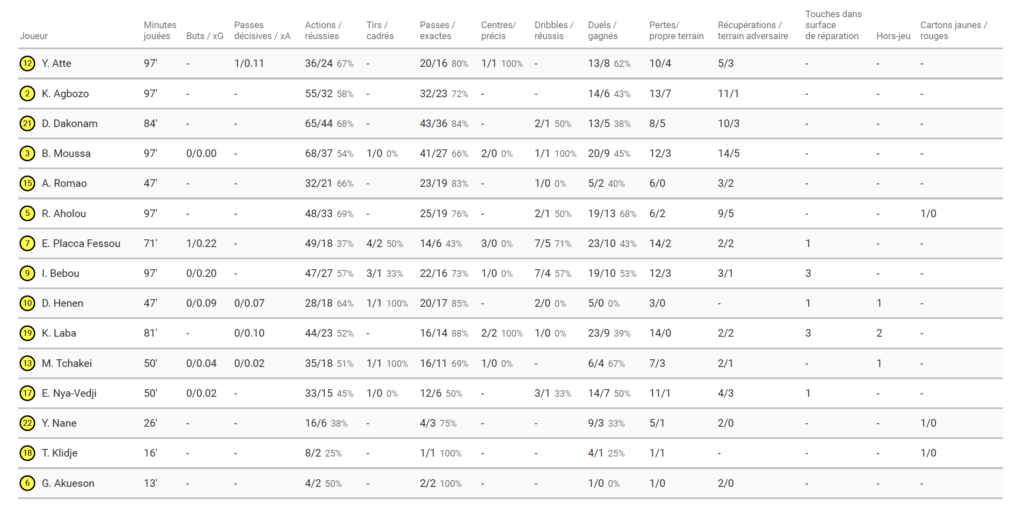Click number 3 badge next to B. Moussa
Screen dimensions: 1024x510
tap(27, 154)
